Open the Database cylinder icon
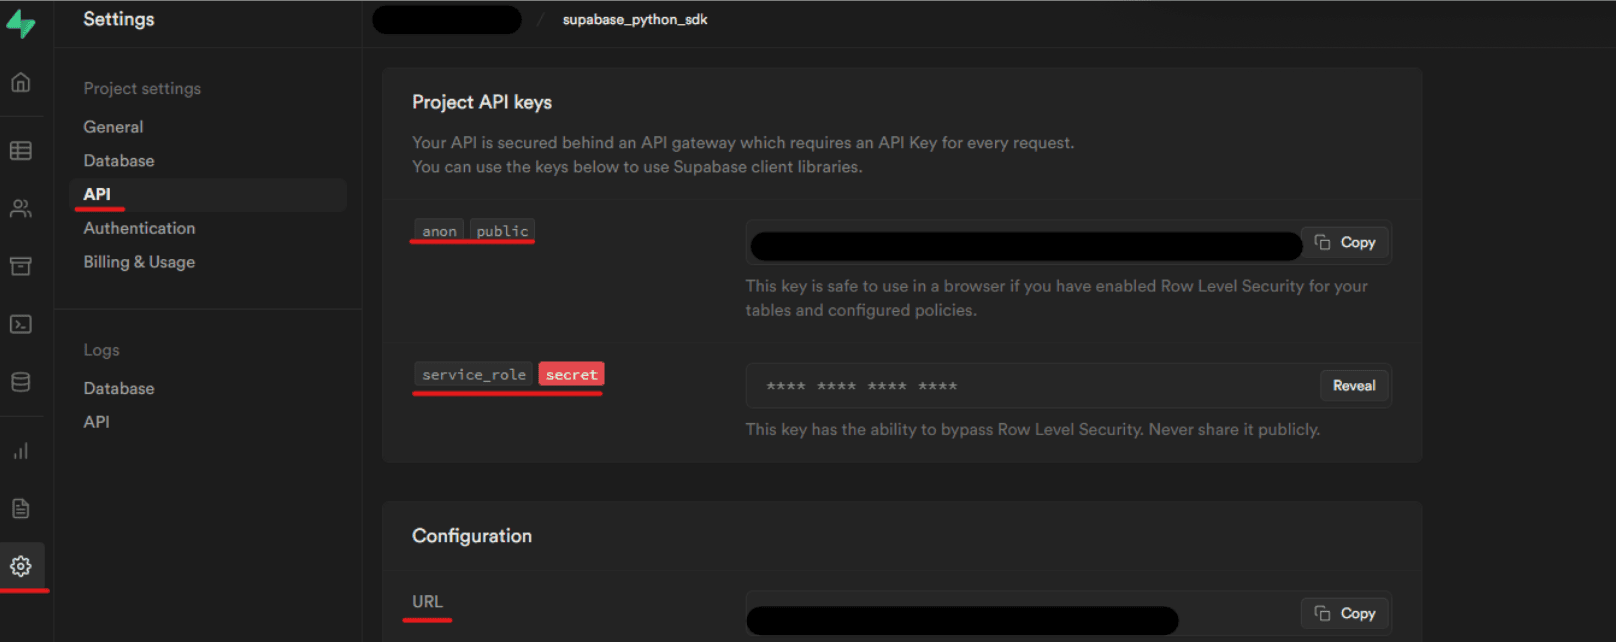The width and height of the screenshot is (1616, 642). (x=20, y=382)
